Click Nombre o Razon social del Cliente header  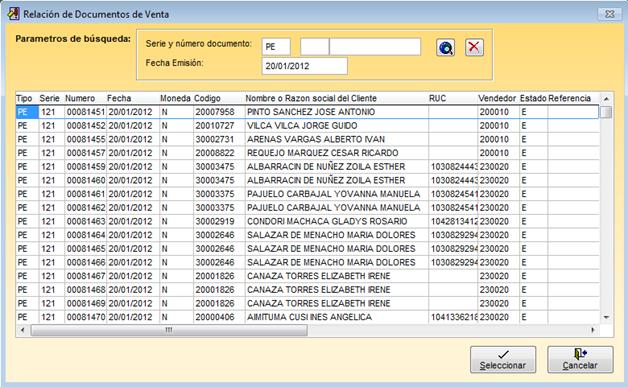point(311,98)
